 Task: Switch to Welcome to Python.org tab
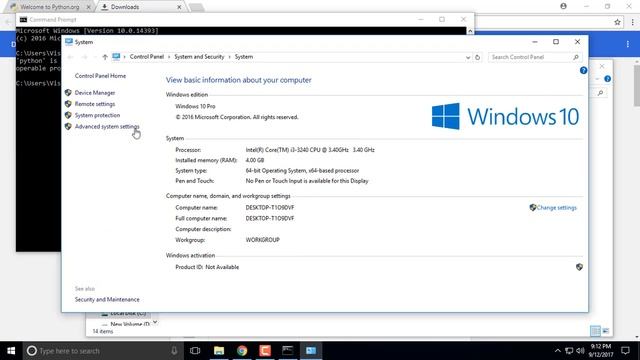49,7
